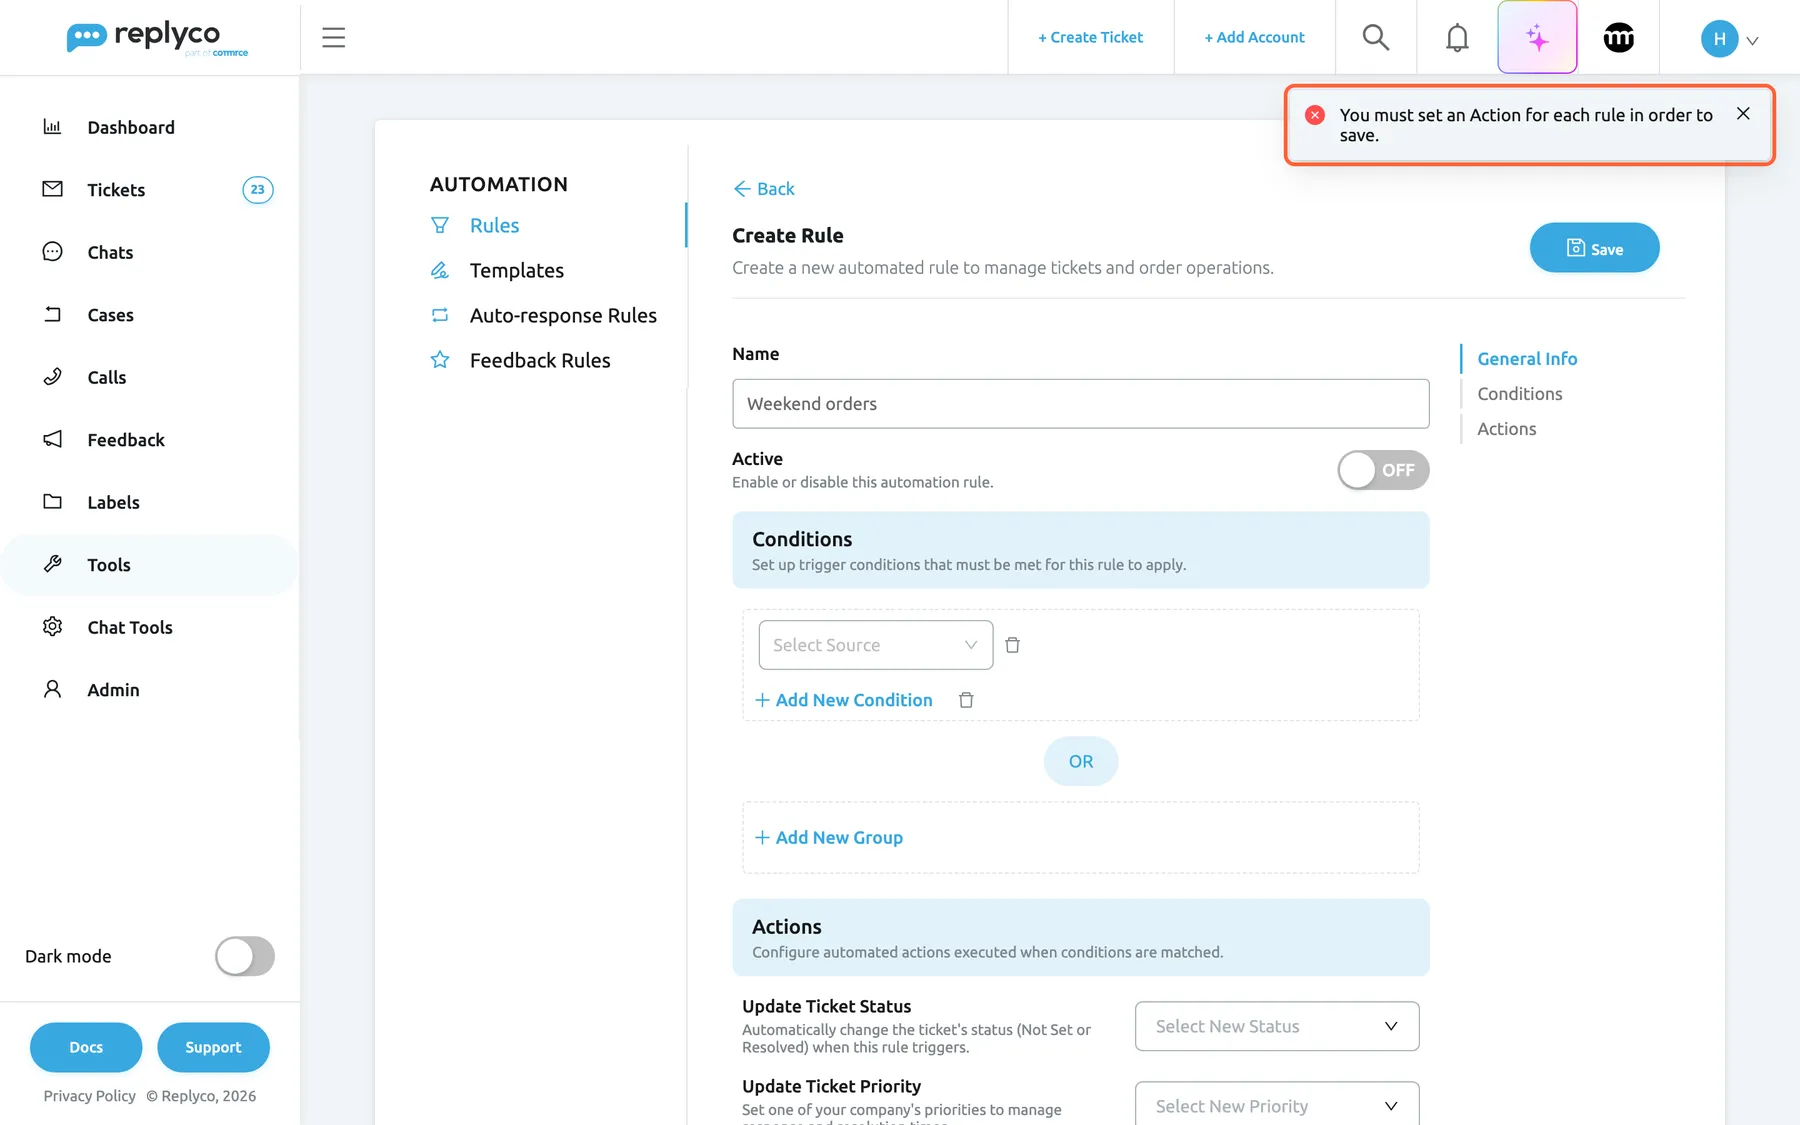Click the Support button
This screenshot has width=1800, height=1125.
(x=213, y=1047)
